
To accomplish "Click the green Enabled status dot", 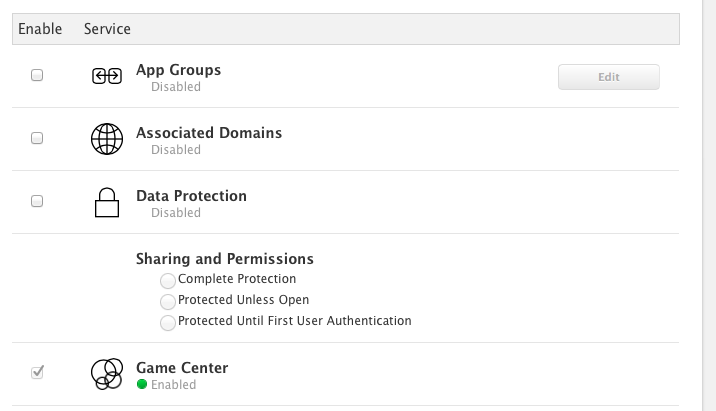I will coord(142,384).
